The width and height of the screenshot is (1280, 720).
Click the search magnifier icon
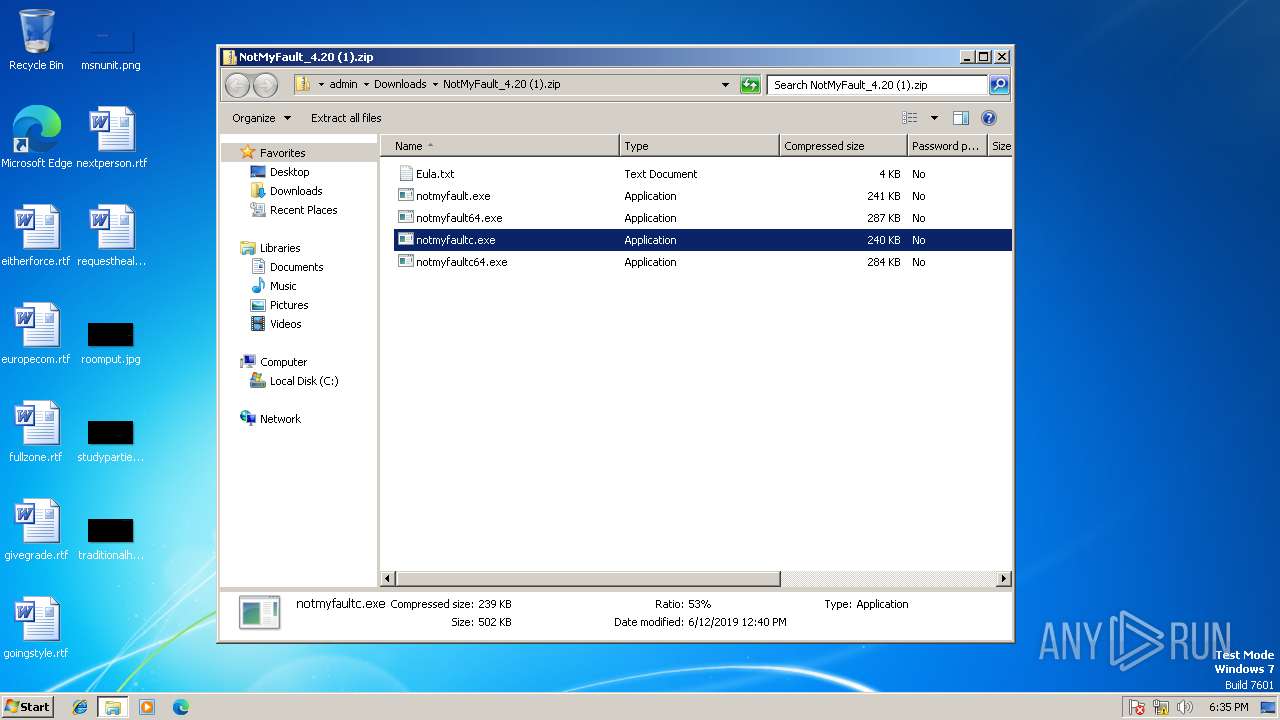tap(998, 85)
